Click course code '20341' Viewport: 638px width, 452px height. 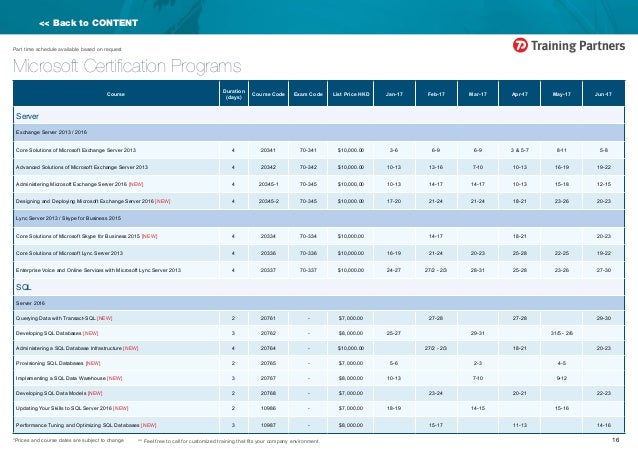[268, 150]
